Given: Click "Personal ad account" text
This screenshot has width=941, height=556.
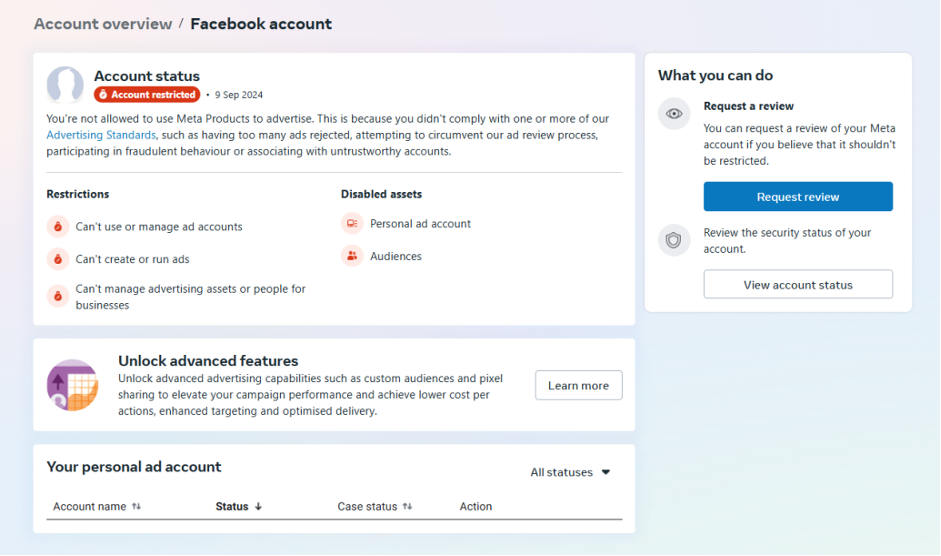Looking at the screenshot, I should click(421, 223).
